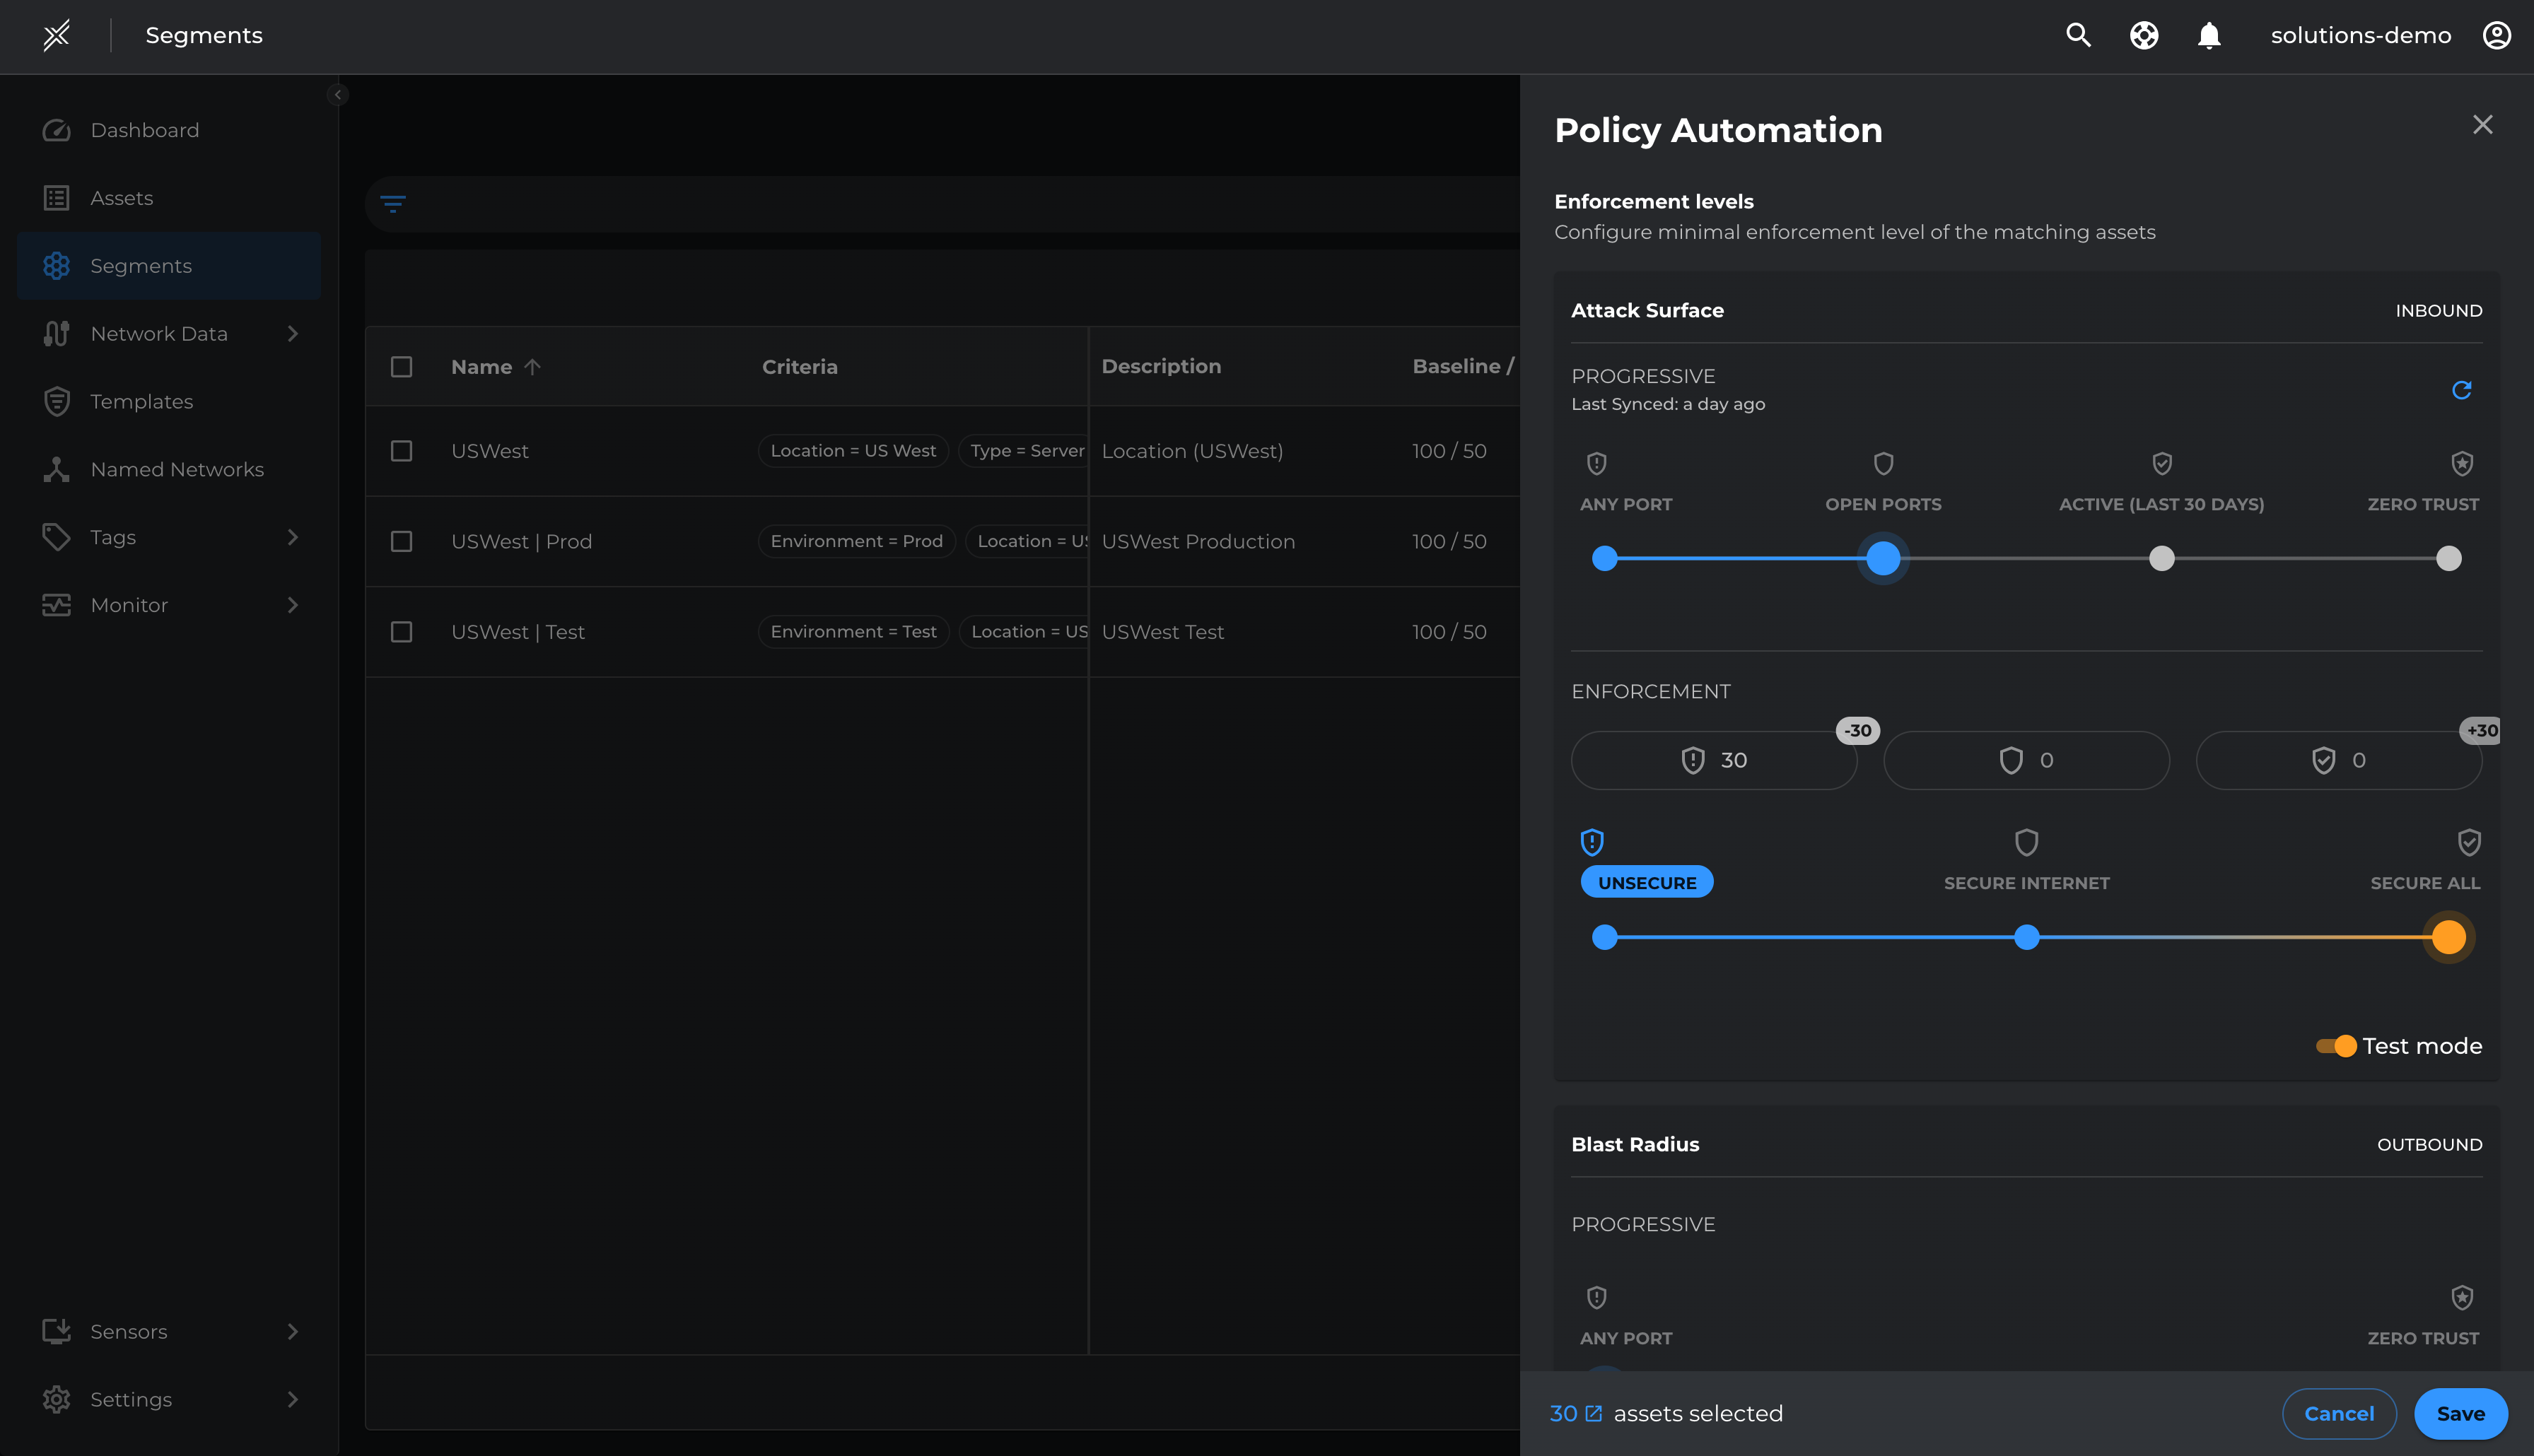Click the user account profile icon

(2496, 35)
